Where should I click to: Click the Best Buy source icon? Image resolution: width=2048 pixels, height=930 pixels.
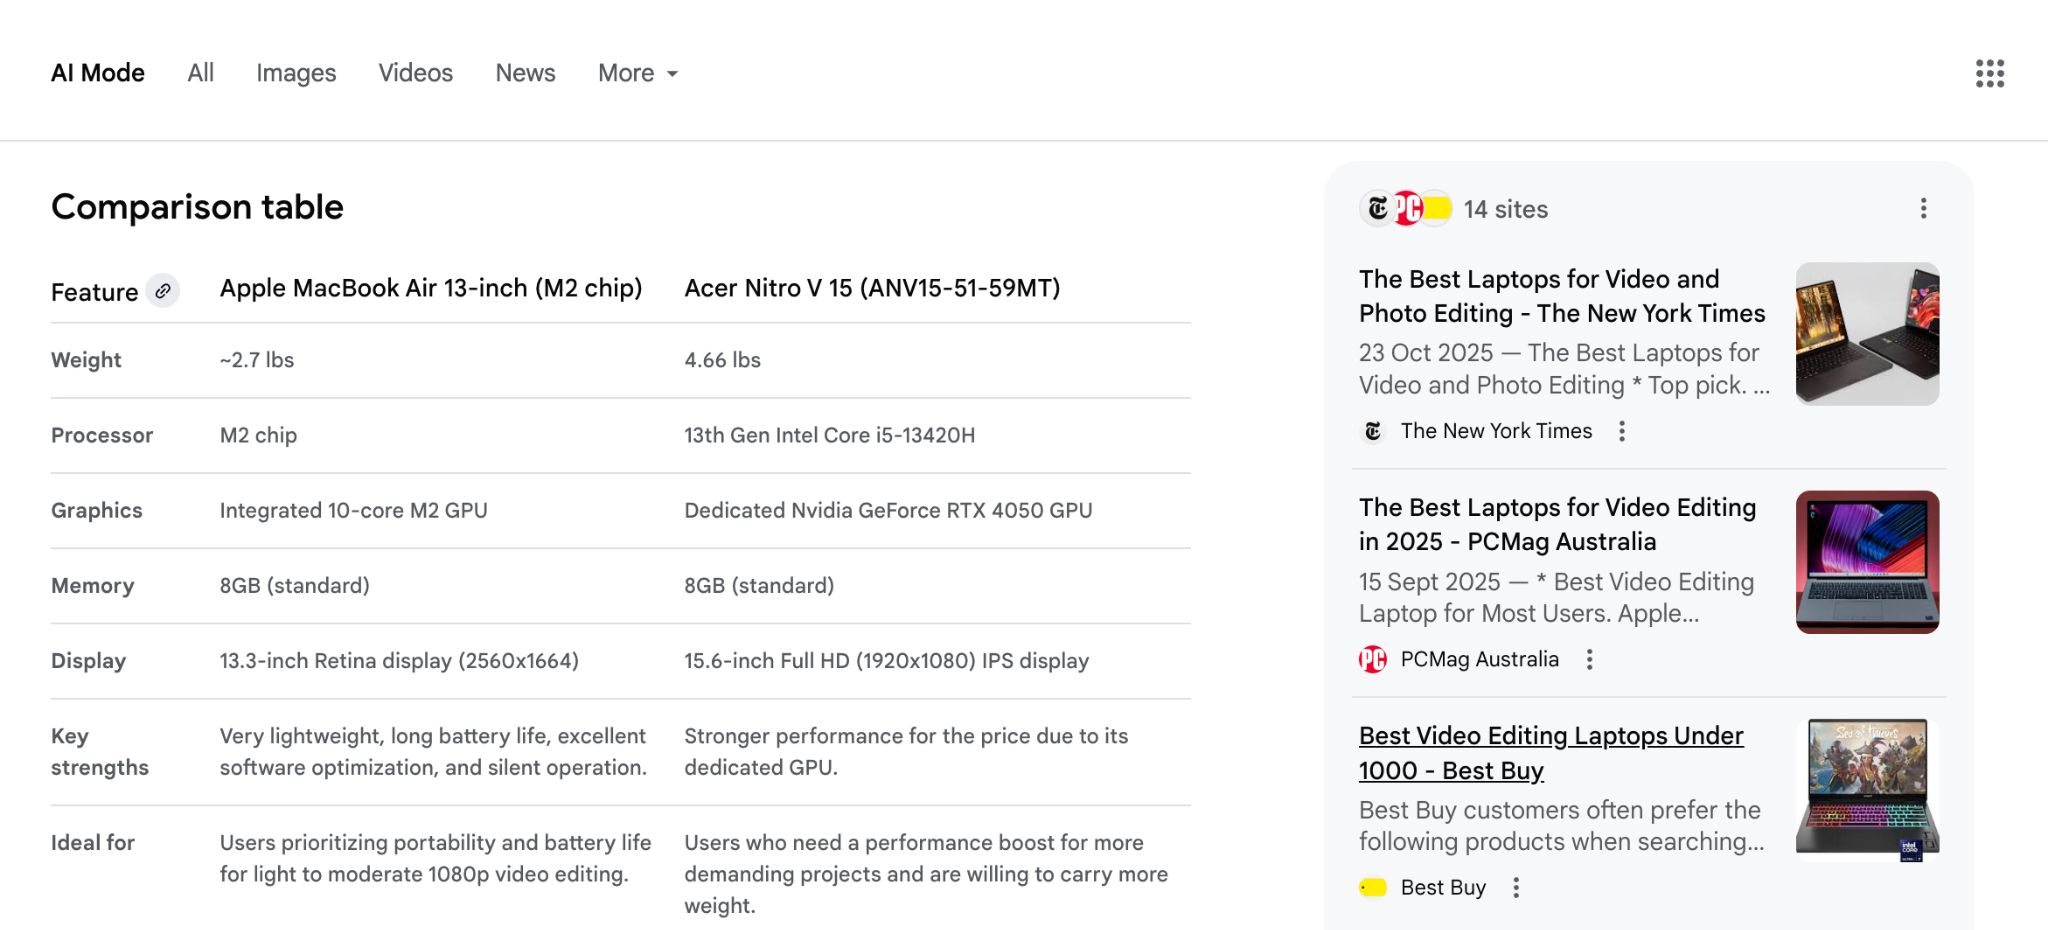point(1373,887)
